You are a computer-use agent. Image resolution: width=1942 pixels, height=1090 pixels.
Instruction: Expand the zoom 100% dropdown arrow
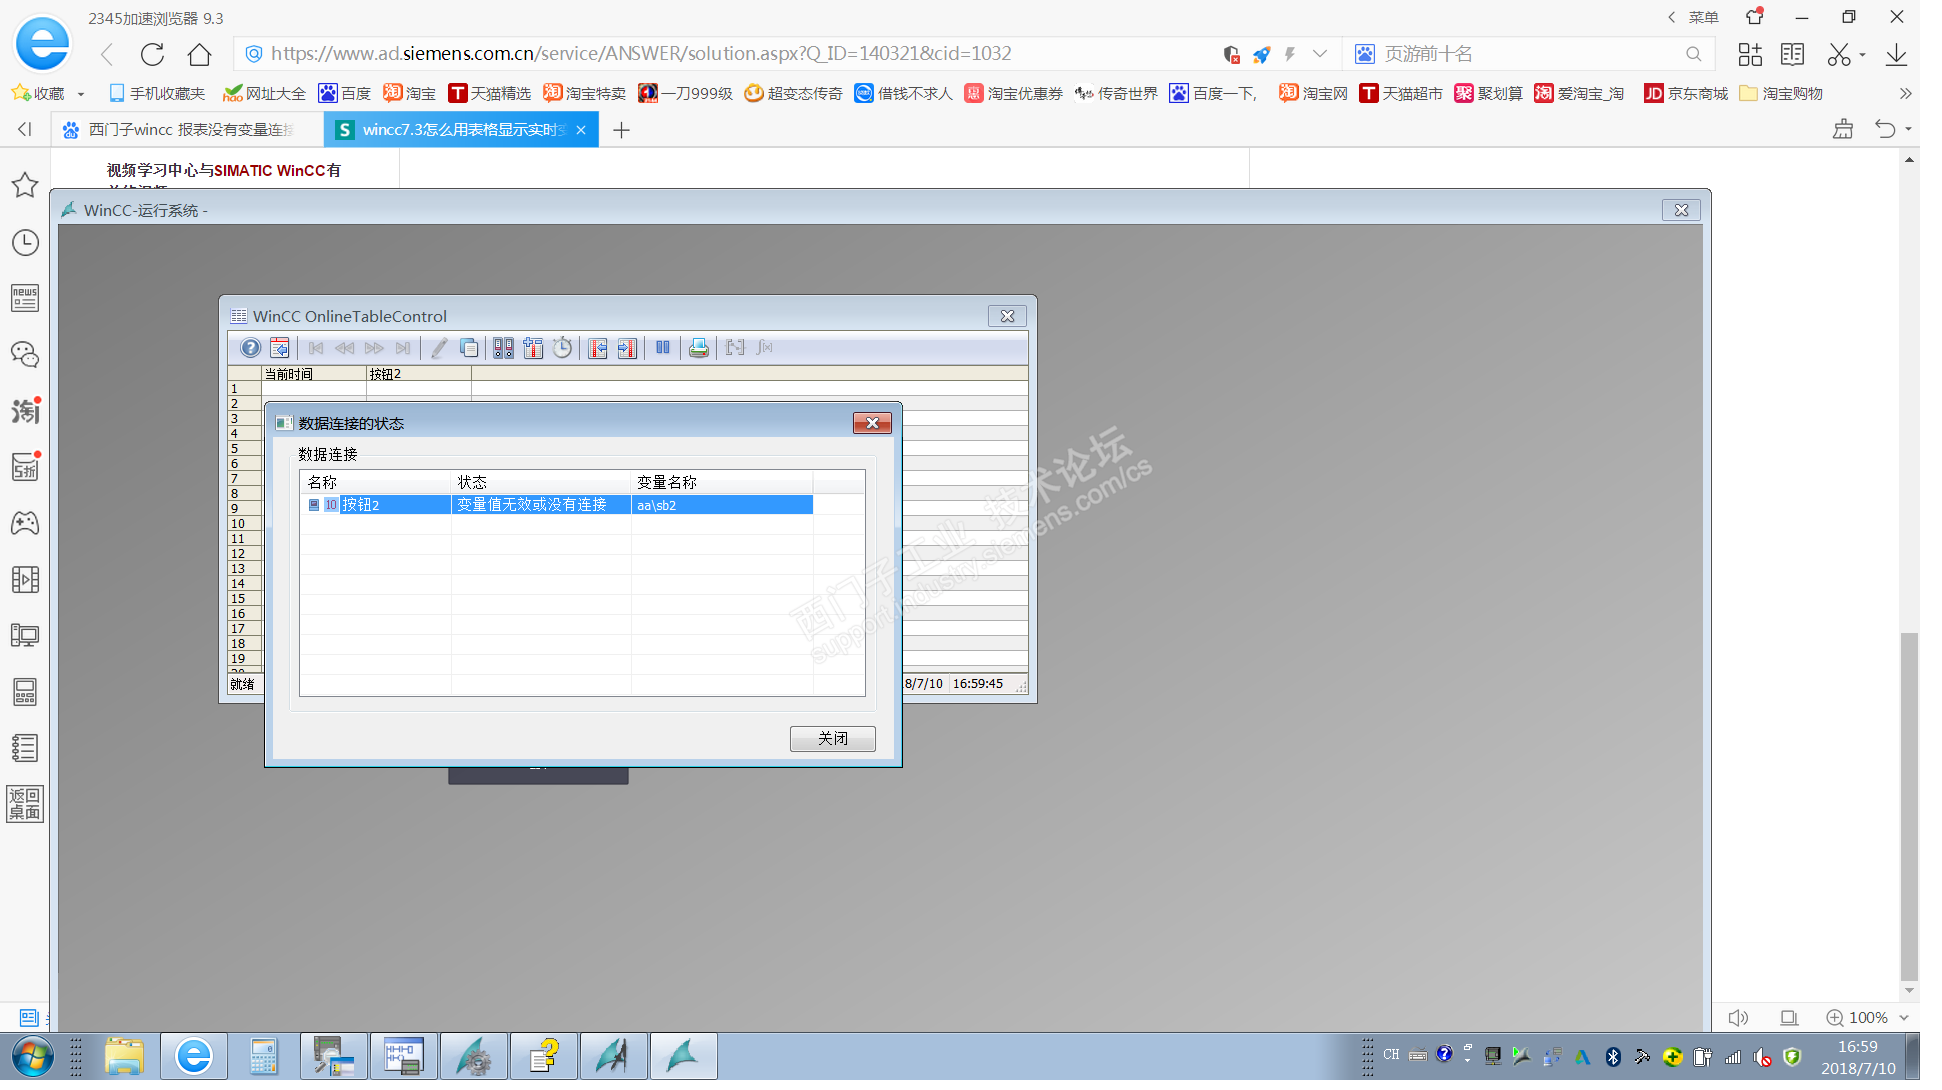pos(1903,1018)
